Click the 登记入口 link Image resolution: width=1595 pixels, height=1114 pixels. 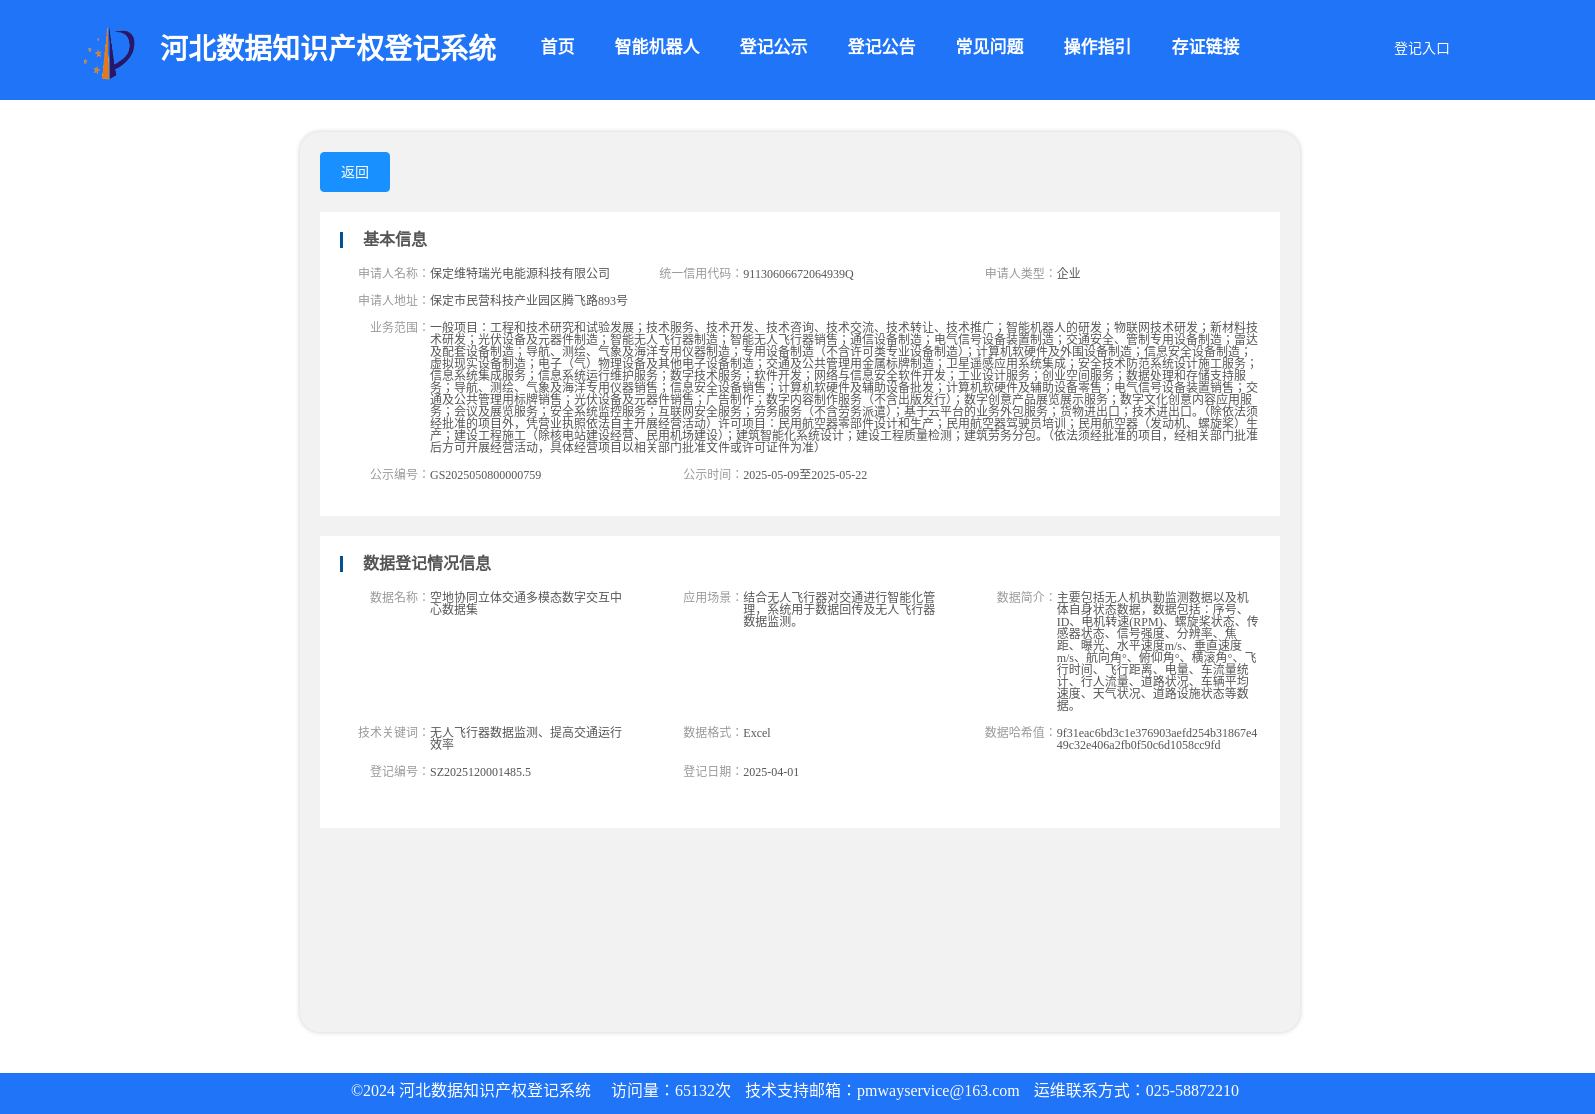pyautogui.click(x=1421, y=48)
